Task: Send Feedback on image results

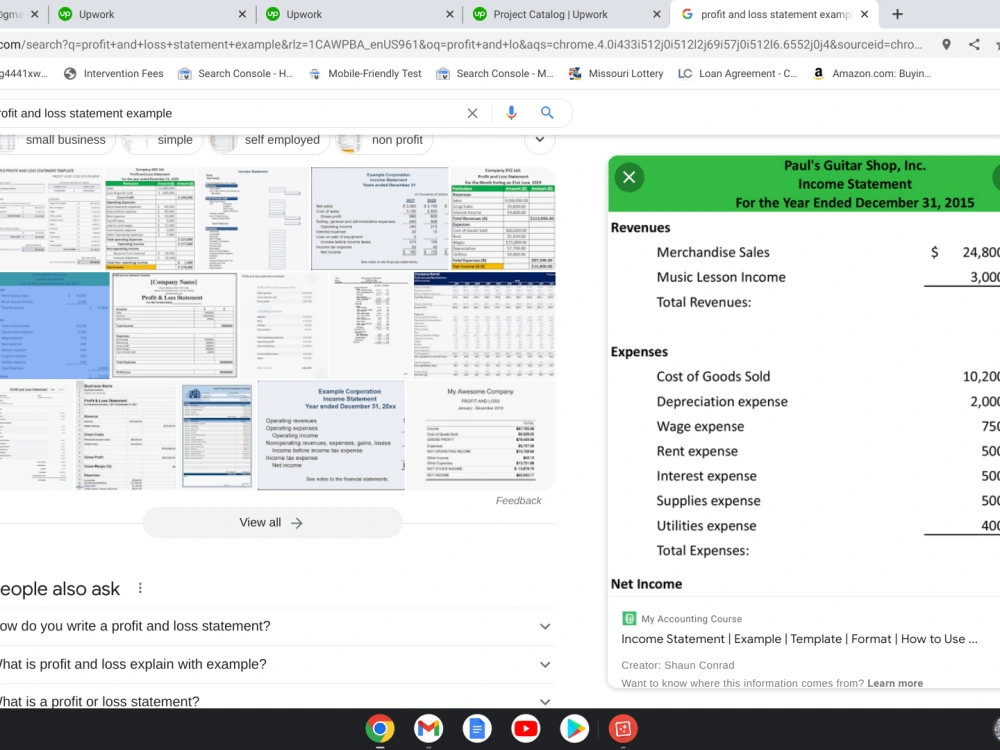Action: pos(518,501)
